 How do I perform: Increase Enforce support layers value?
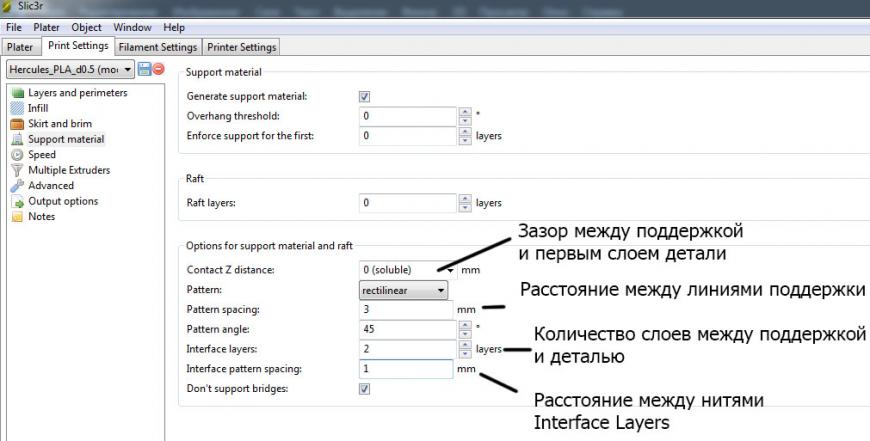click(x=465, y=132)
